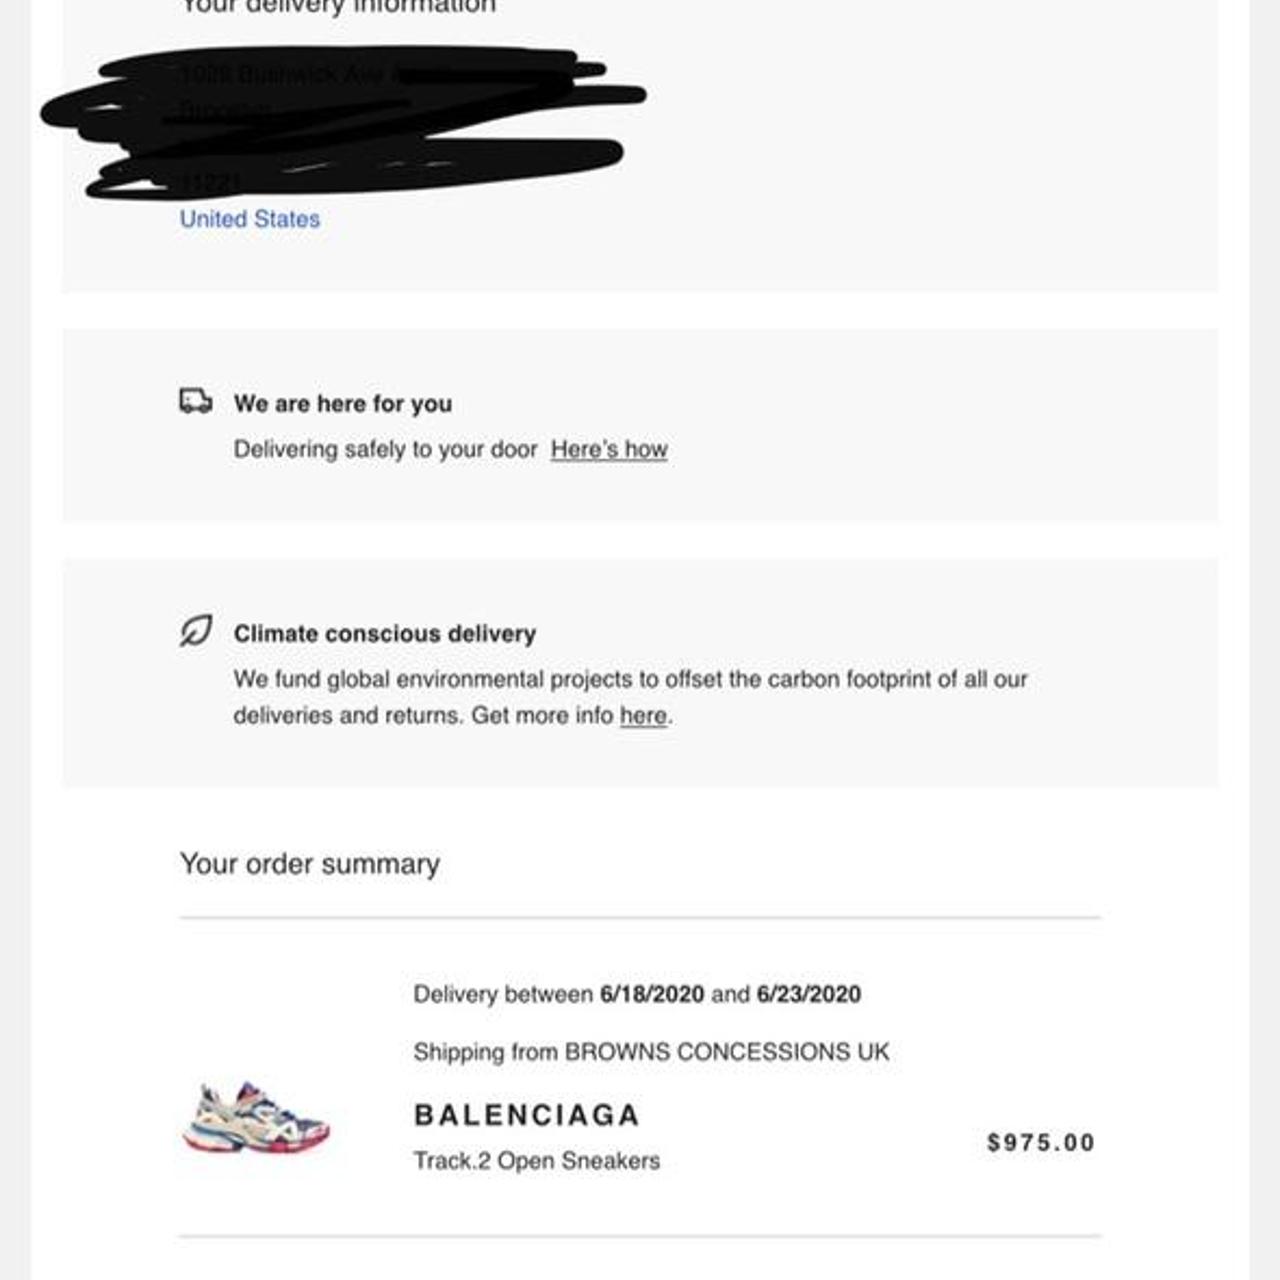Click the leaf icon for climate delivery
The image size is (1280, 1280).
pos(196,631)
